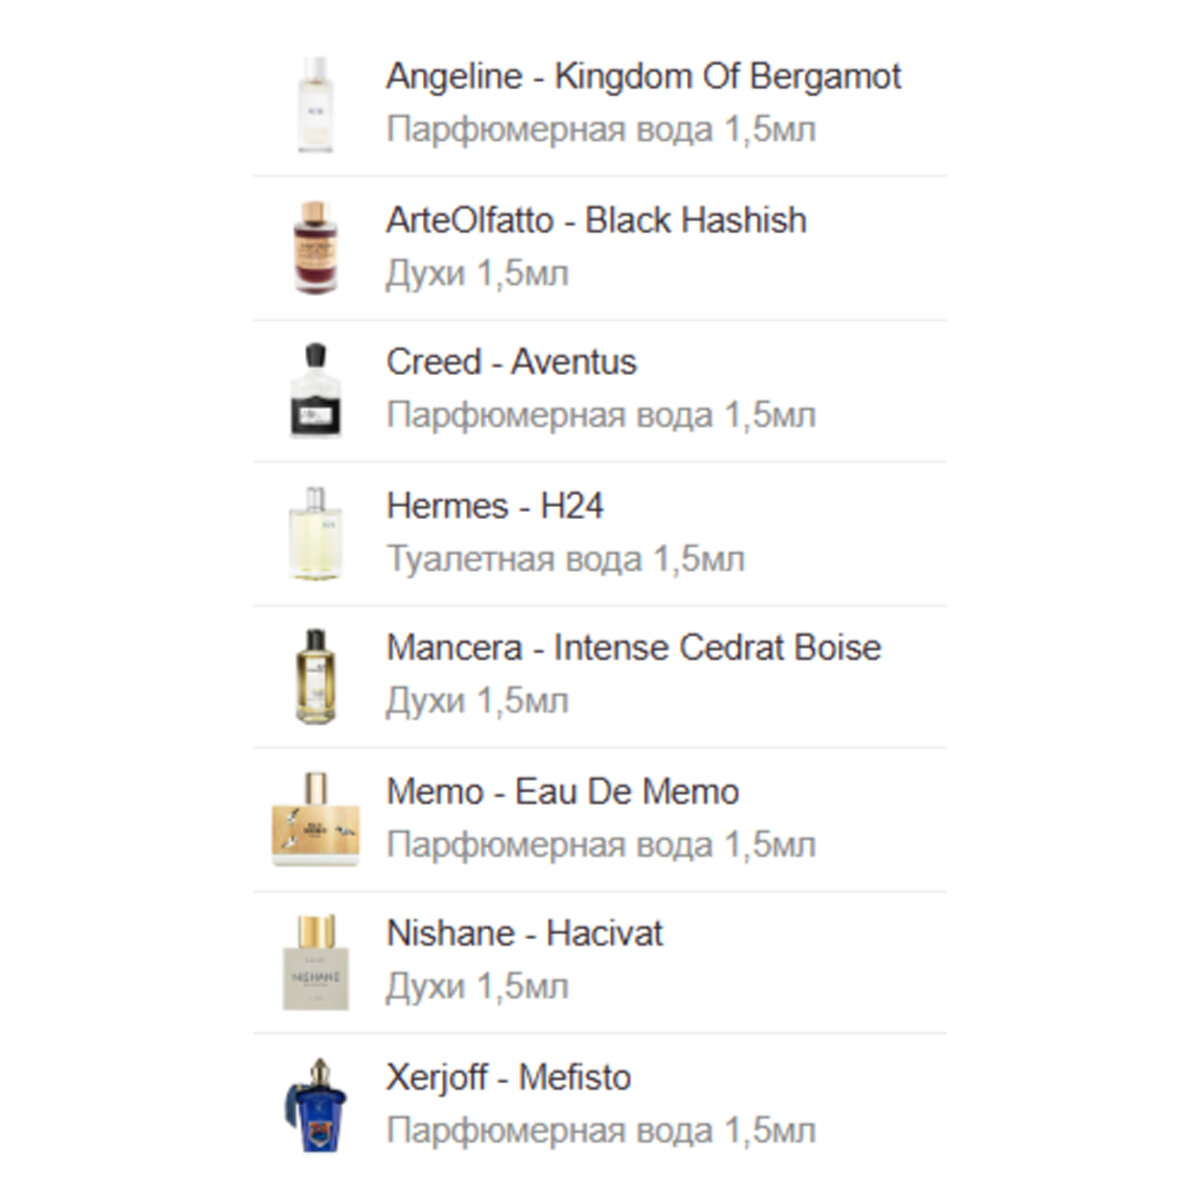Select the Creed - Aventus title
The image size is (1200, 1200).
pos(511,362)
